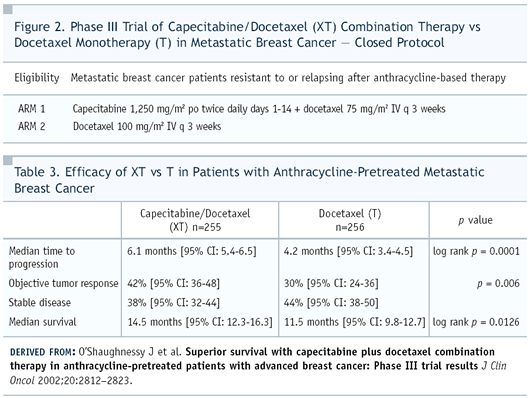The height and width of the screenshot is (398, 530).
Task: Select the ARM 1 label
Action: pyautogui.click(x=32, y=109)
